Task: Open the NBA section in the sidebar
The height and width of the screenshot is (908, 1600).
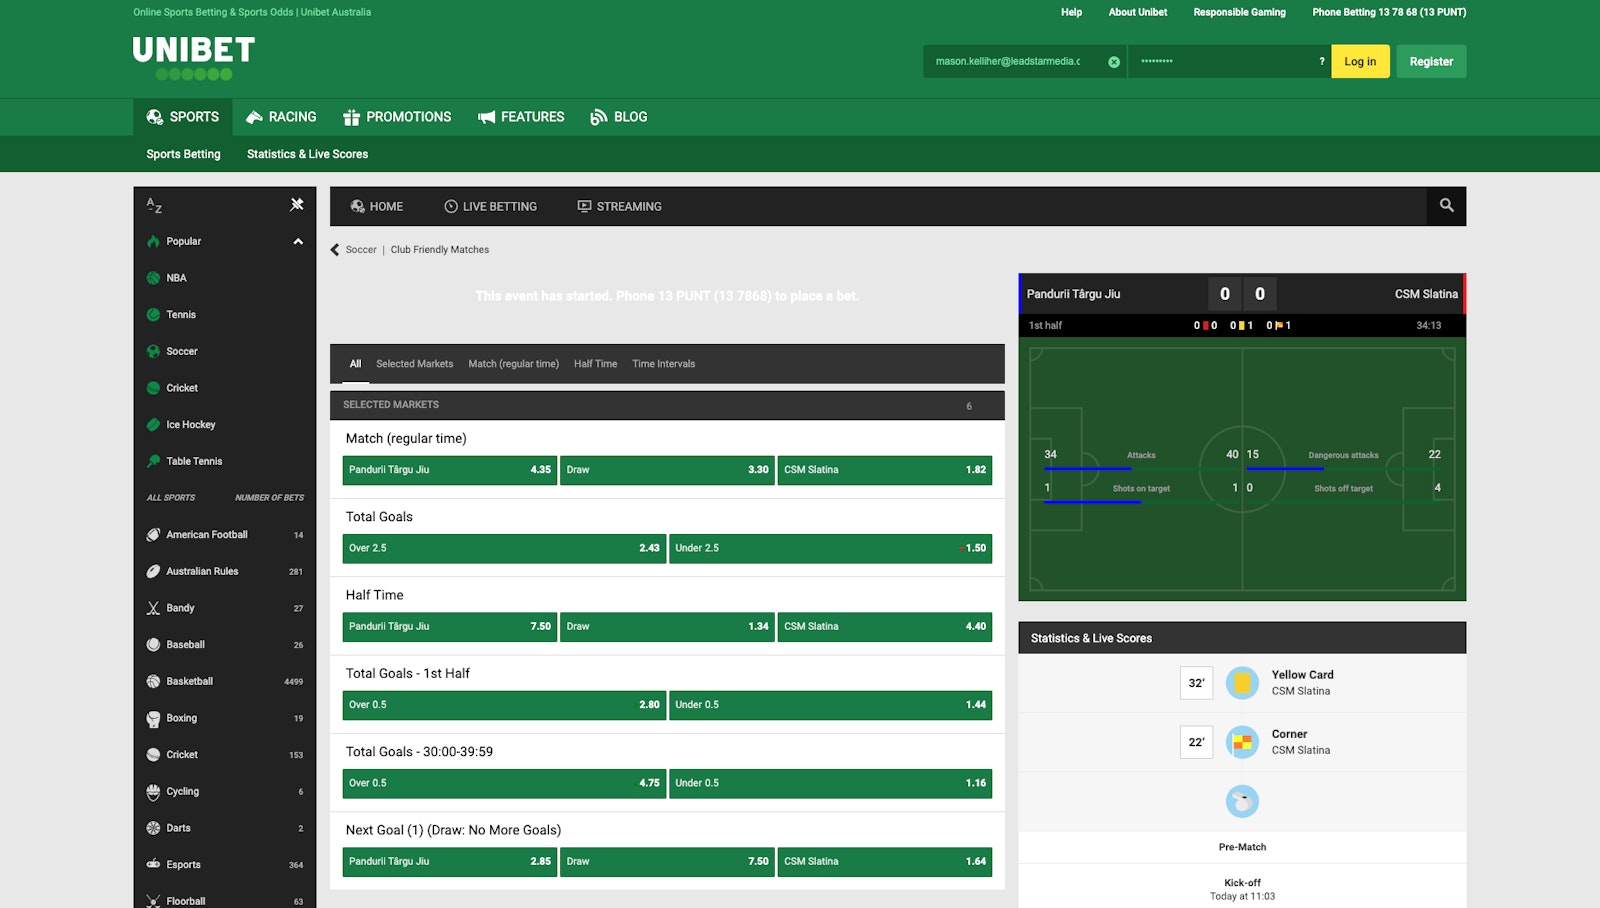Action: (174, 278)
